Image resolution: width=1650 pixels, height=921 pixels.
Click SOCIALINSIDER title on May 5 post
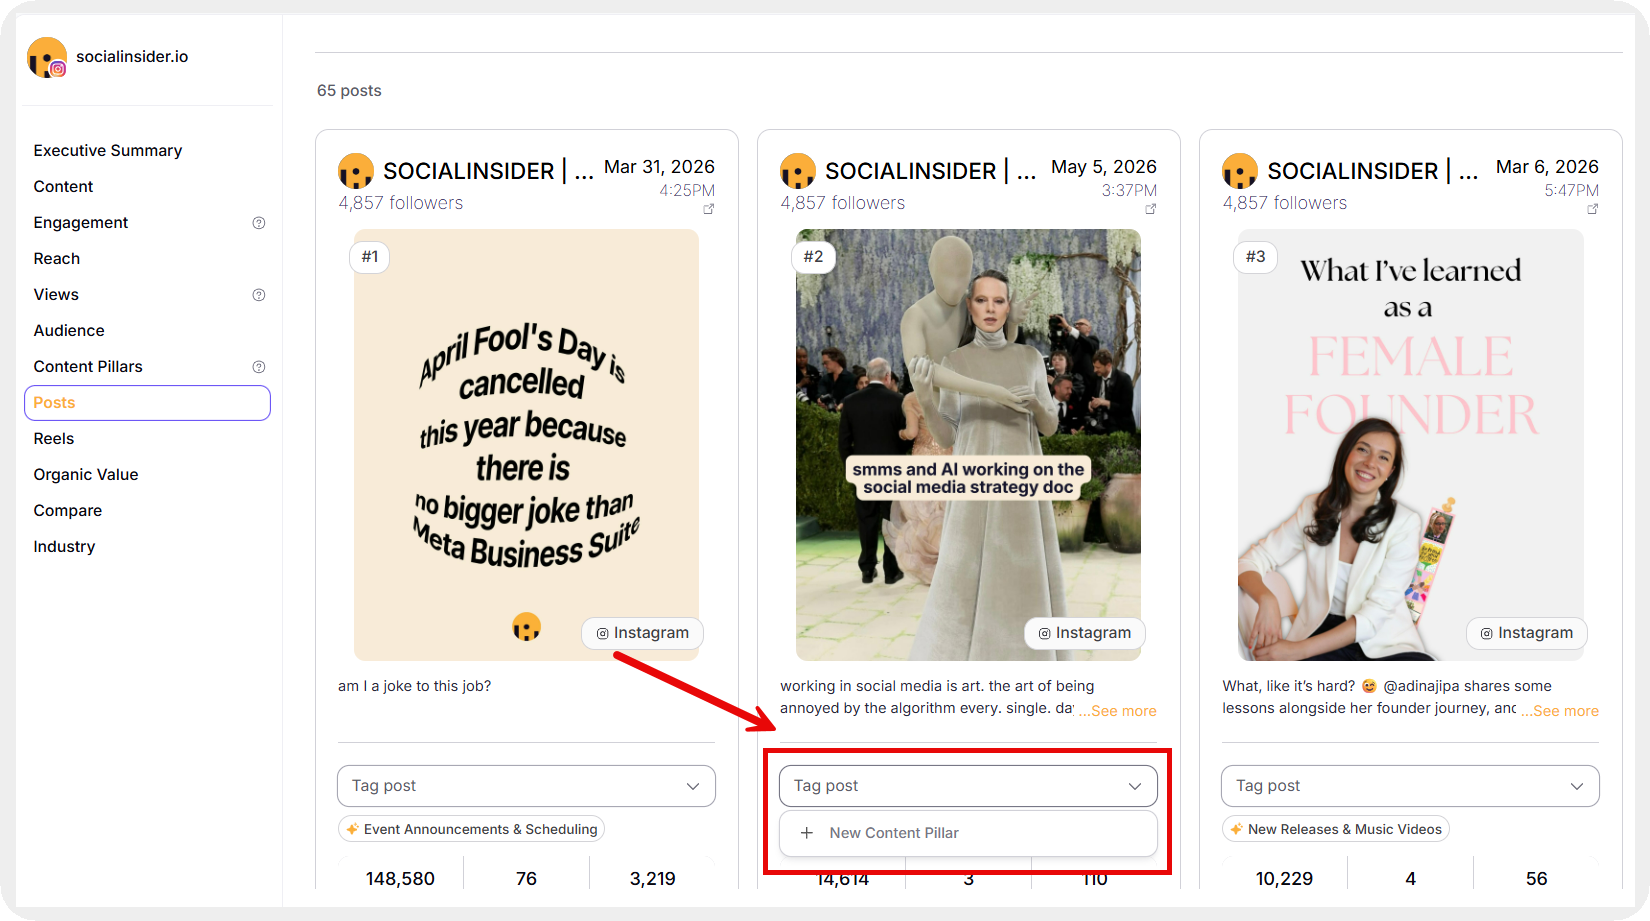pyautogui.click(x=930, y=171)
